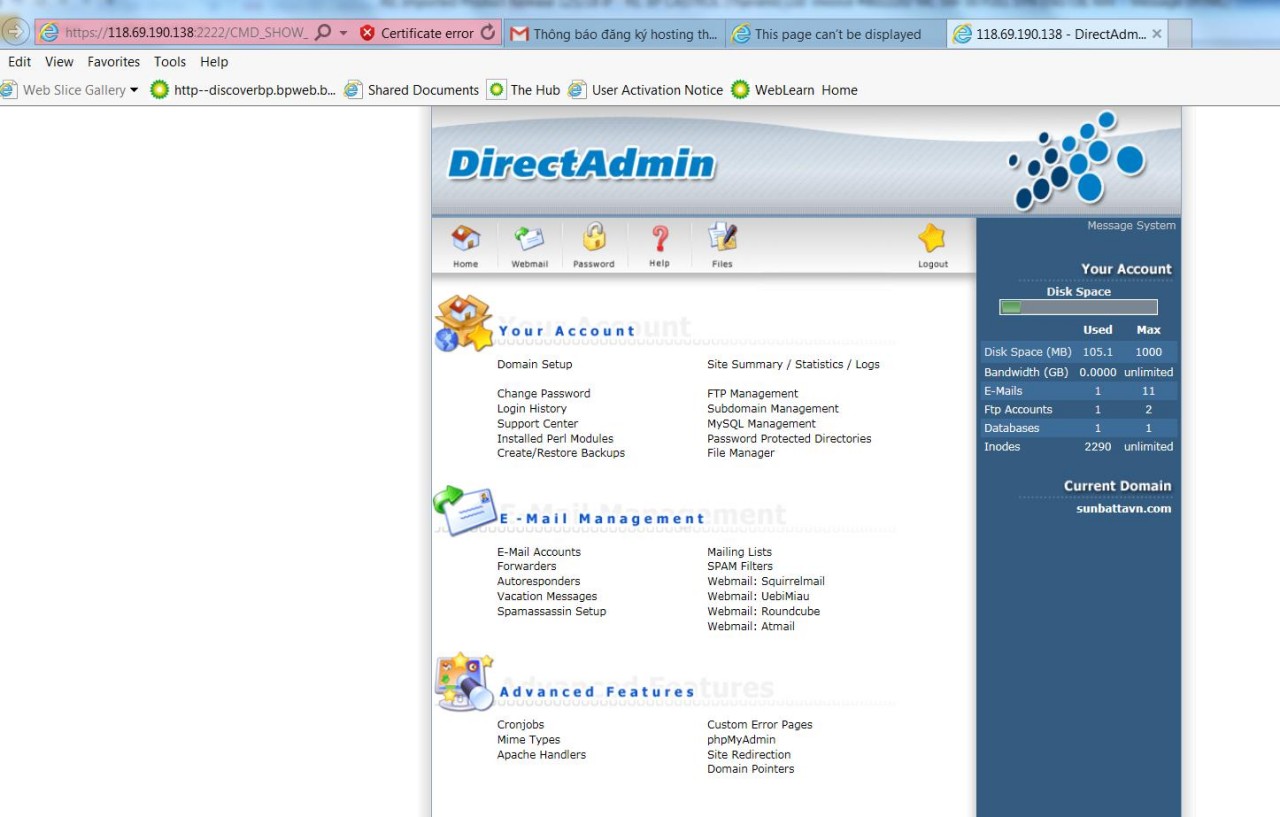The width and height of the screenshot is (1280, 817).
Task: Open Web Slice Gallery favorites dropdown
Action: (70, 90)
